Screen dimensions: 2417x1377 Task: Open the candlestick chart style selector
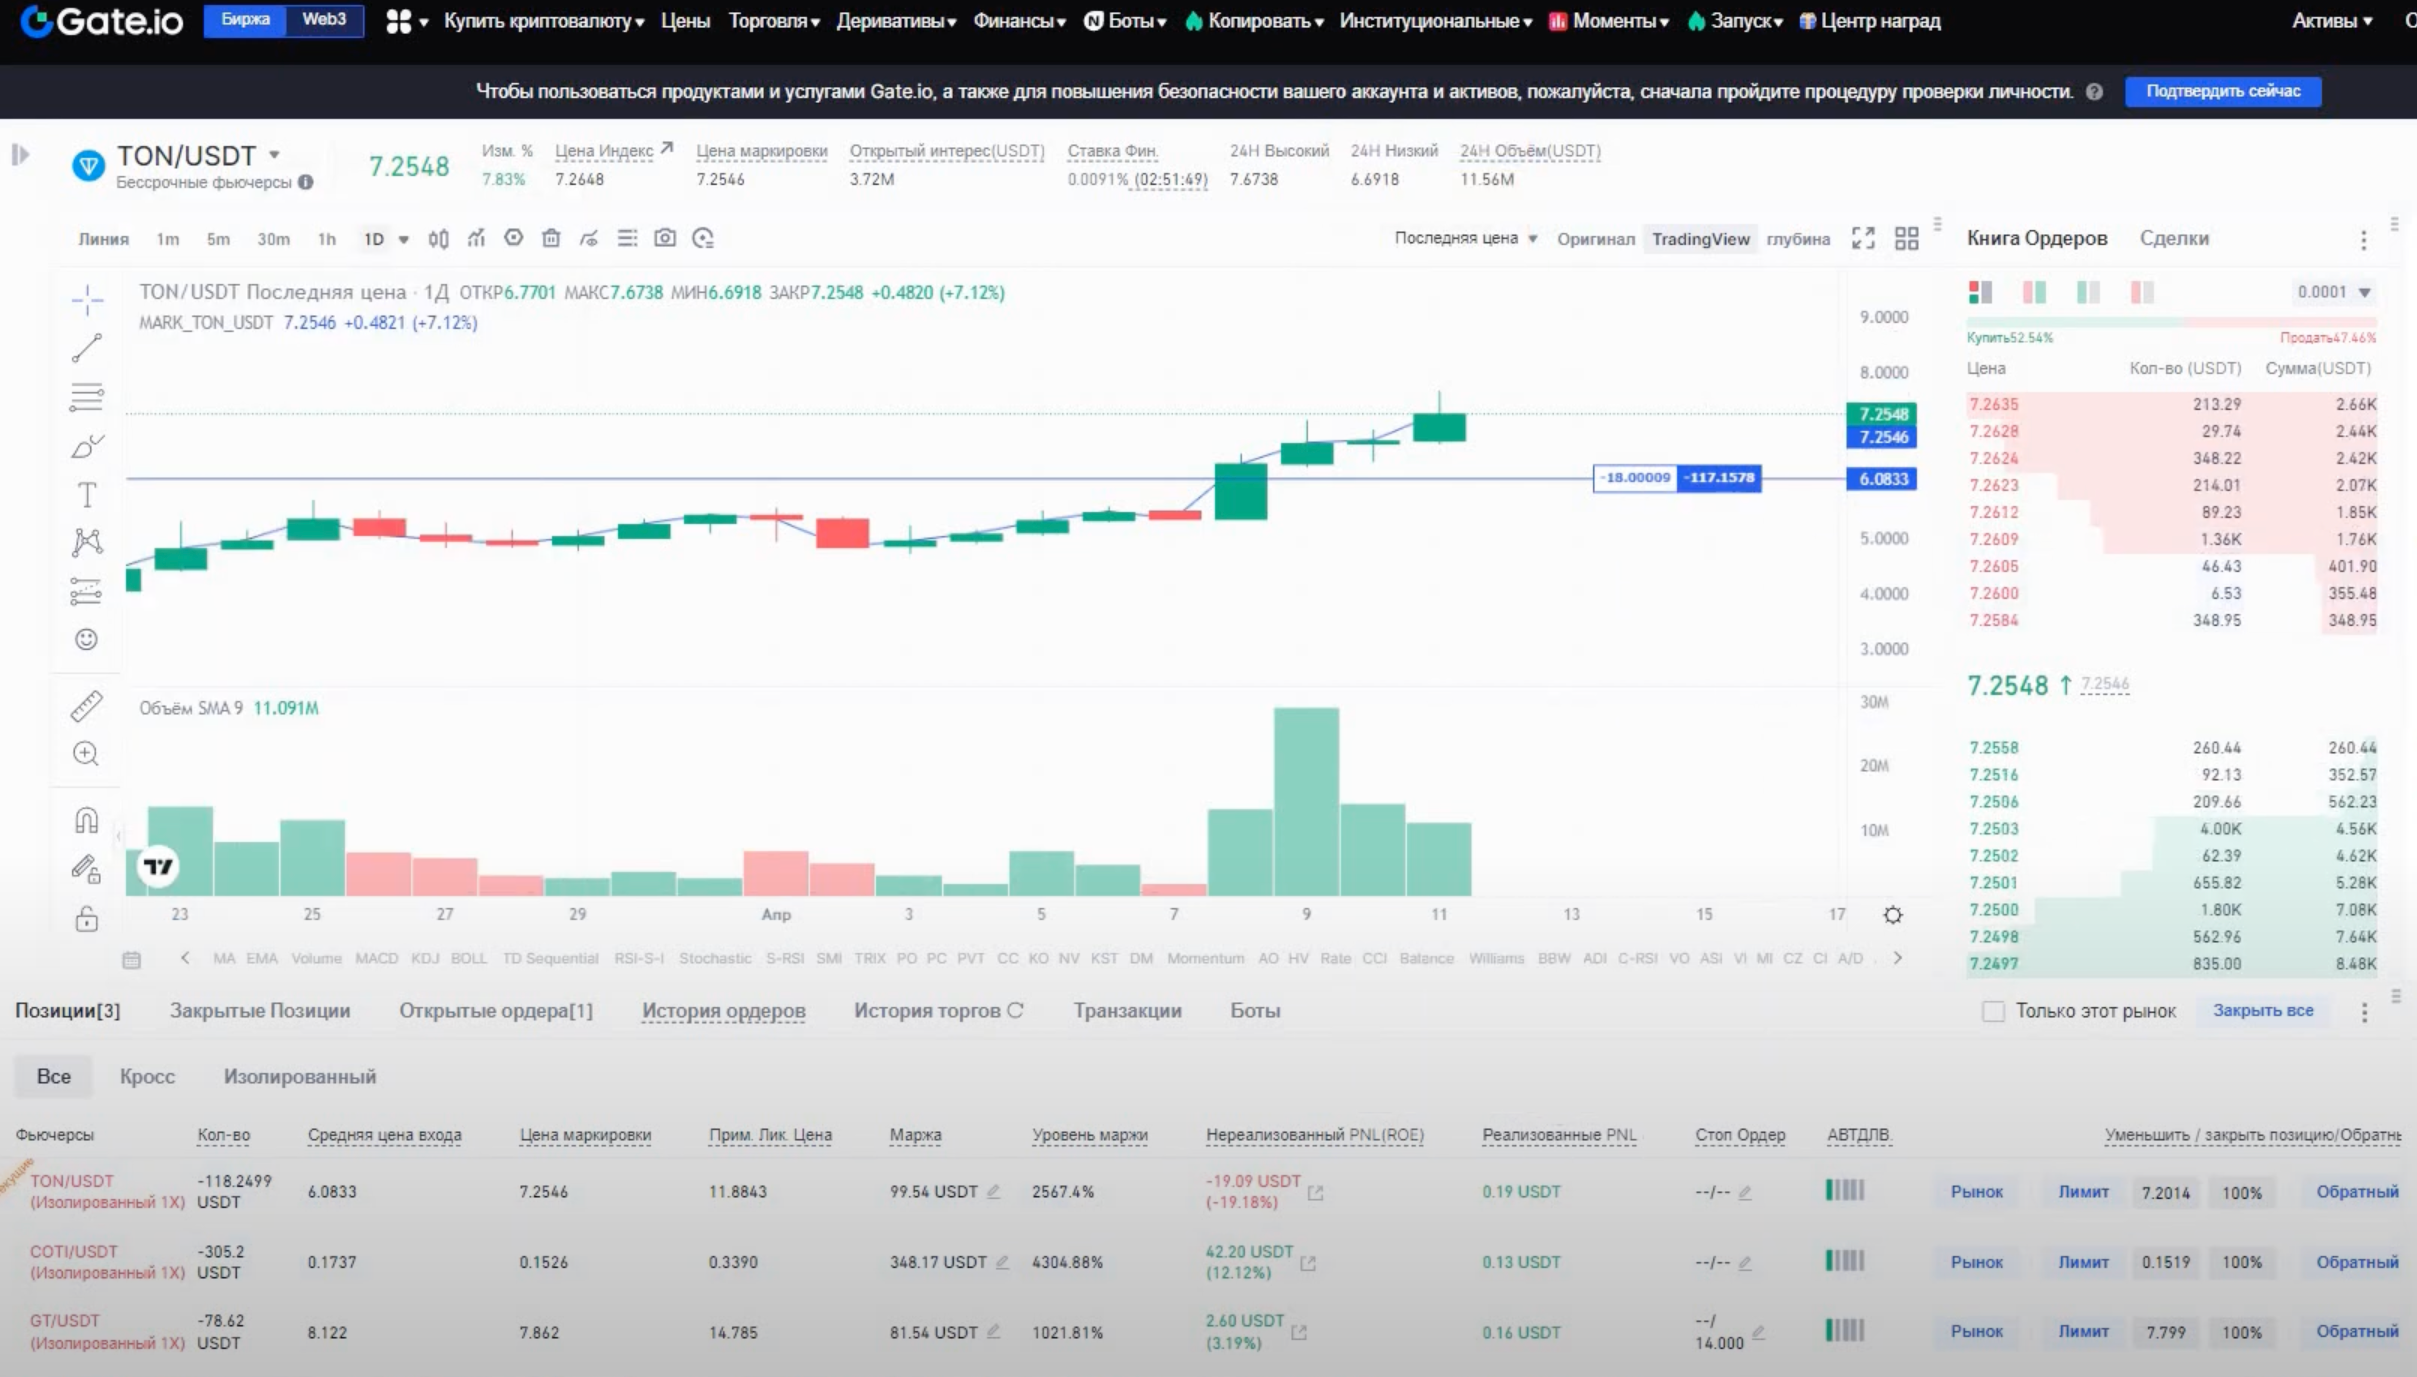point(438,238)
